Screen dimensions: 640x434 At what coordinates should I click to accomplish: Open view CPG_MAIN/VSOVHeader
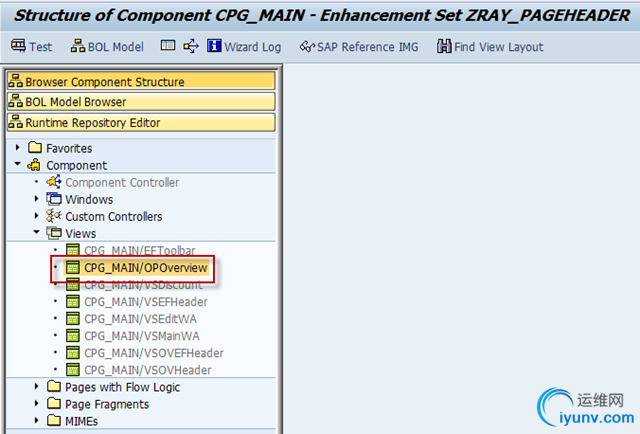[148, 371]
